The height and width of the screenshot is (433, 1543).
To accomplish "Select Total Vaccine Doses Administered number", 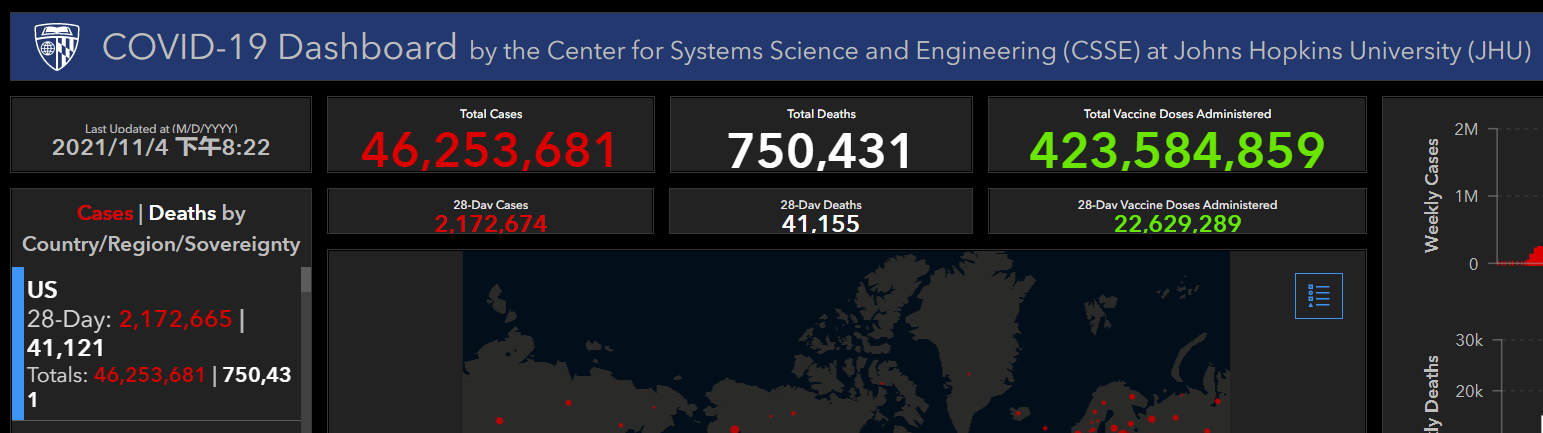I will pos(1177,150).
